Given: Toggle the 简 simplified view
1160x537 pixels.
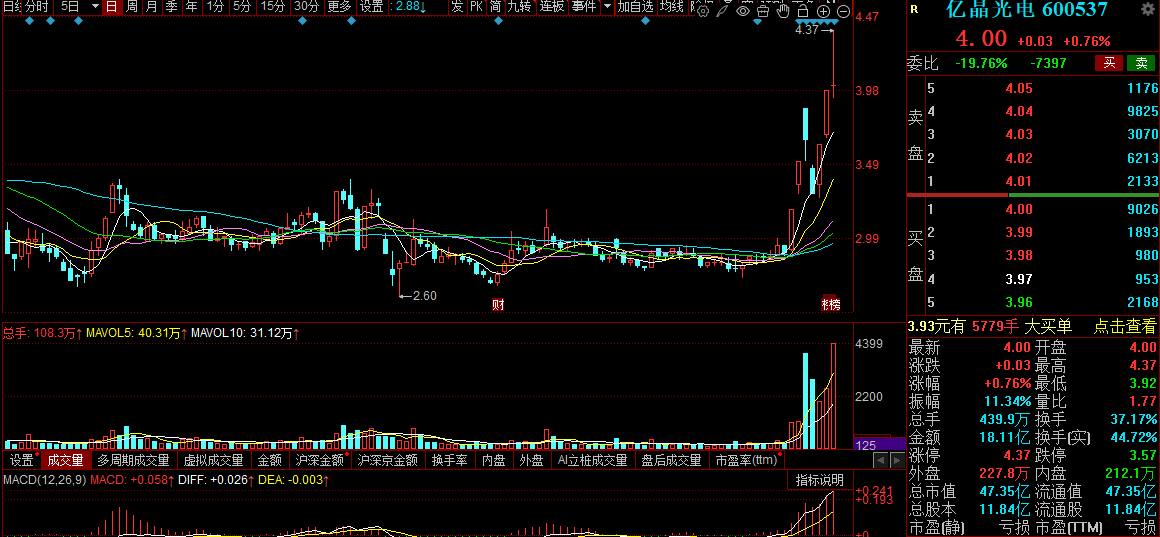Looking at the screenshot, I should 495,7.
